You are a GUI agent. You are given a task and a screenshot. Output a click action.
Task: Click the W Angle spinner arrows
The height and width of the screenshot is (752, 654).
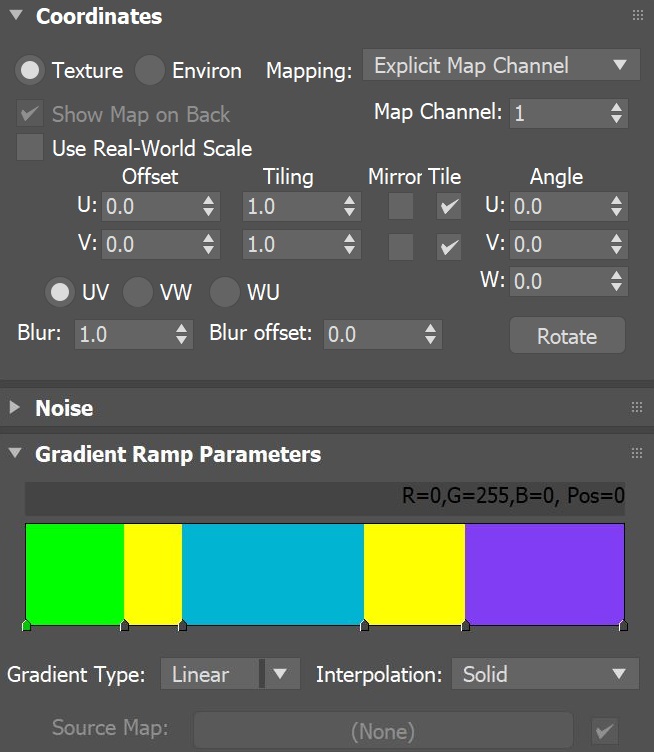(x=617, y=281)
